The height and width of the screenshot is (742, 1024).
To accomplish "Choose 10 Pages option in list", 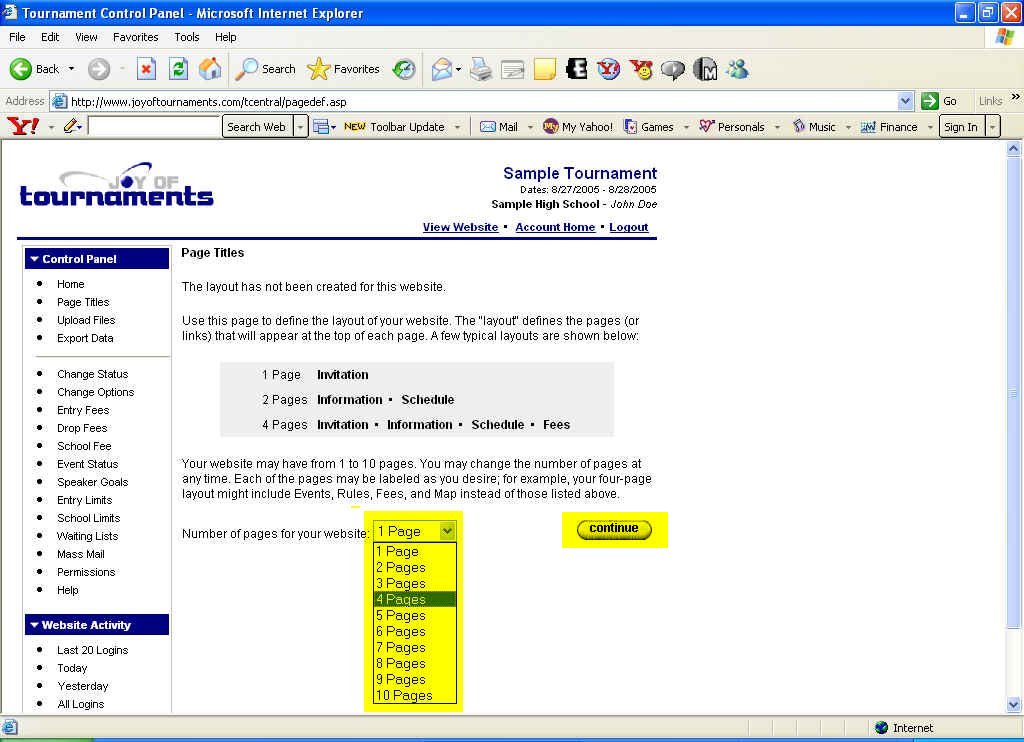I will point(404,695).
